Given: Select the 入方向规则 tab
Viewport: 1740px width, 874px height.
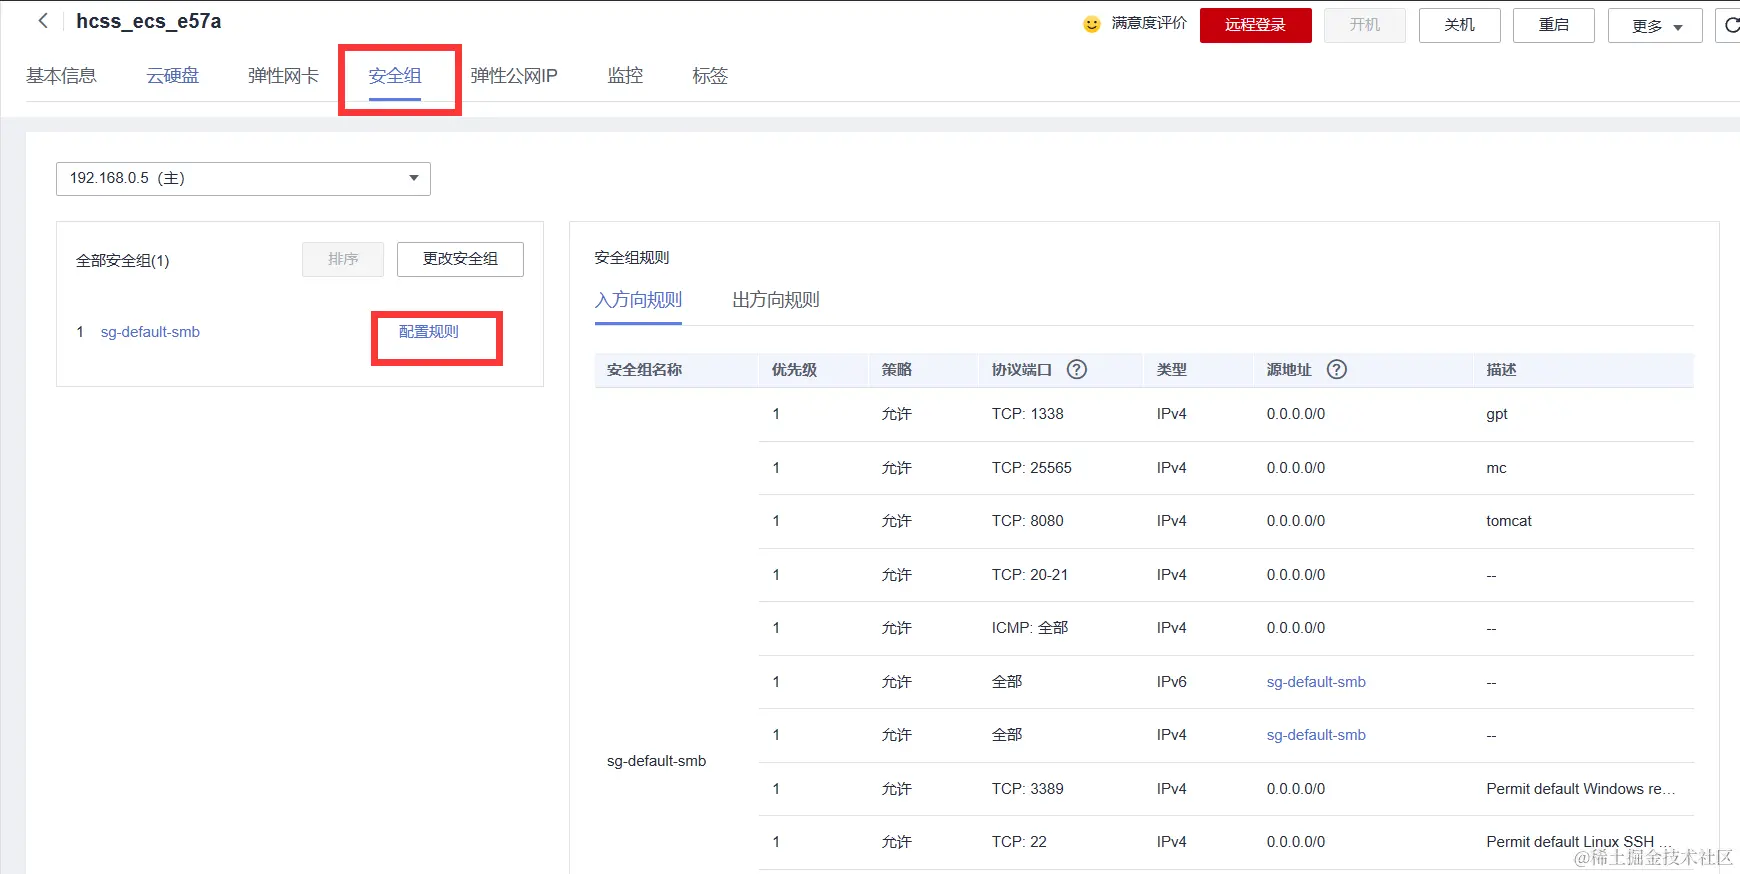Looking at the screenshot, I should [638, 300].
